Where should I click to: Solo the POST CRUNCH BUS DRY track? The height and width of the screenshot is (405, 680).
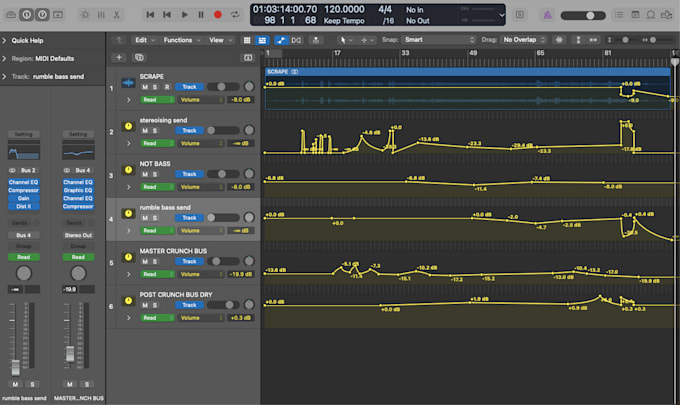(x=155, y=304)
